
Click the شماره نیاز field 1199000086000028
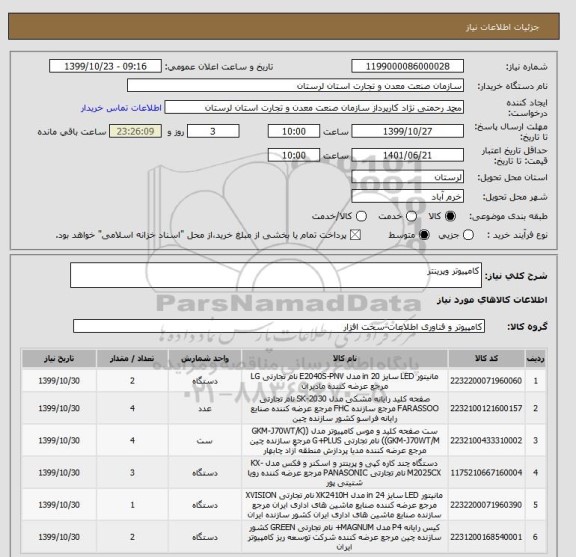[x=407, y=67]
